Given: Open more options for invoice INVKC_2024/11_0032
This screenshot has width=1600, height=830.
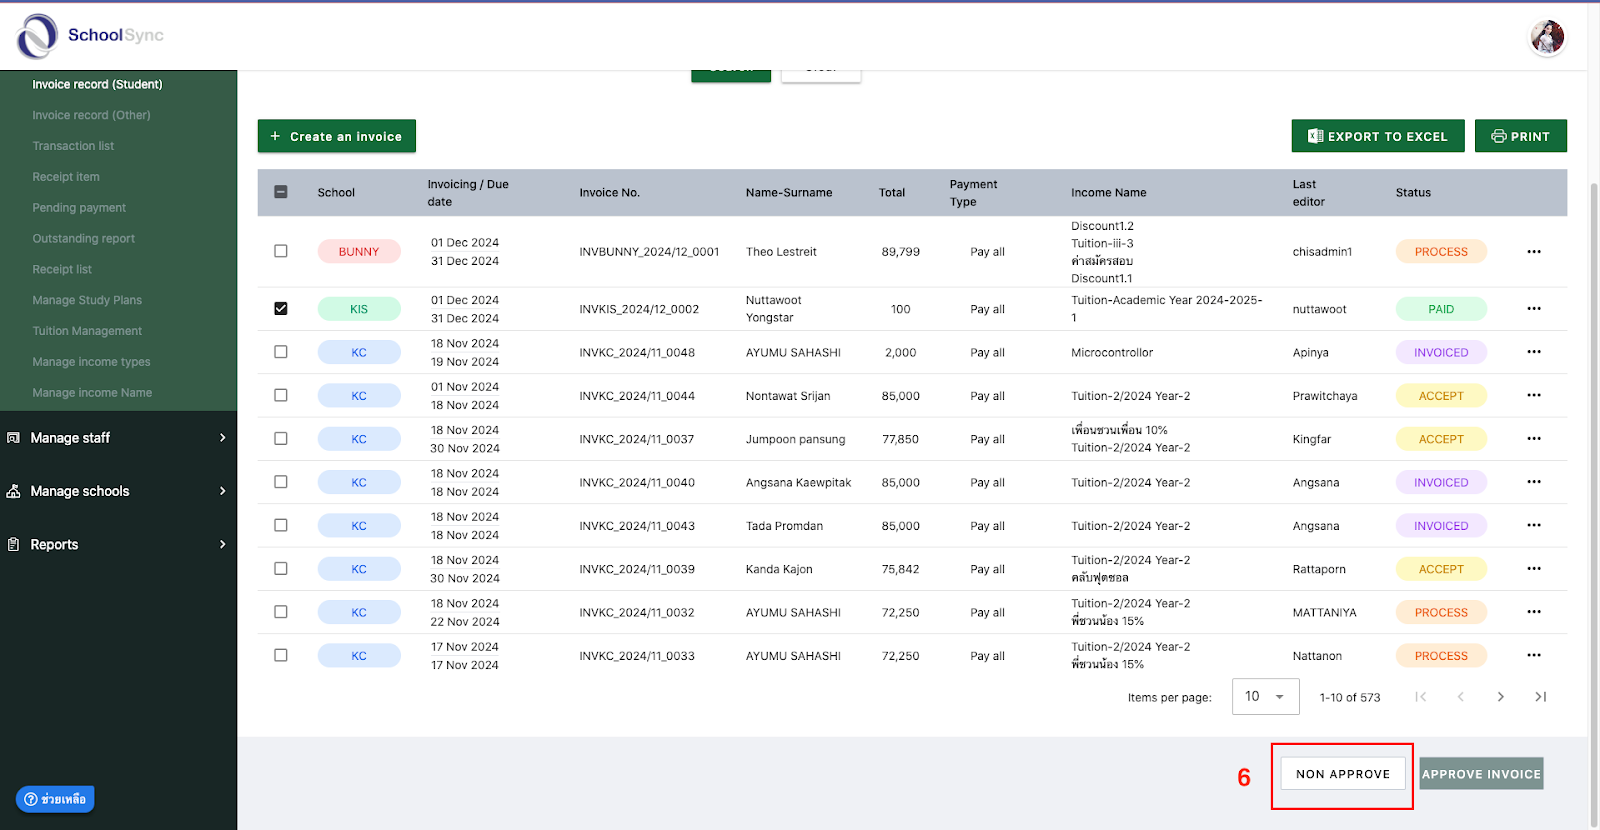Looking at the screenshot, I should pos(1534,612).
